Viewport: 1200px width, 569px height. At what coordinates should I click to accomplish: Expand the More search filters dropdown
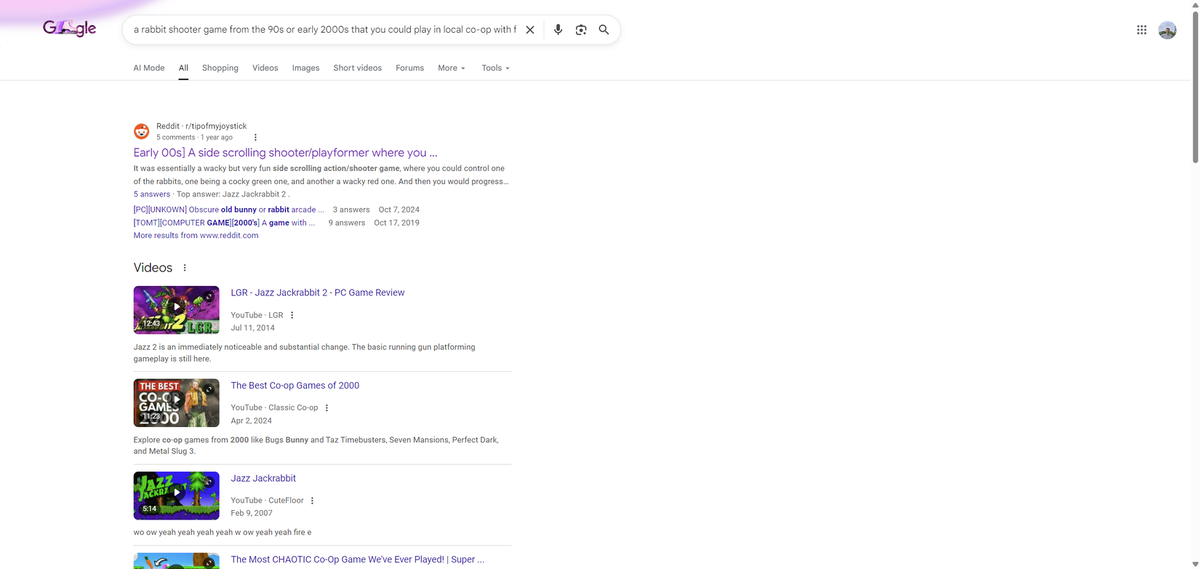451,68
